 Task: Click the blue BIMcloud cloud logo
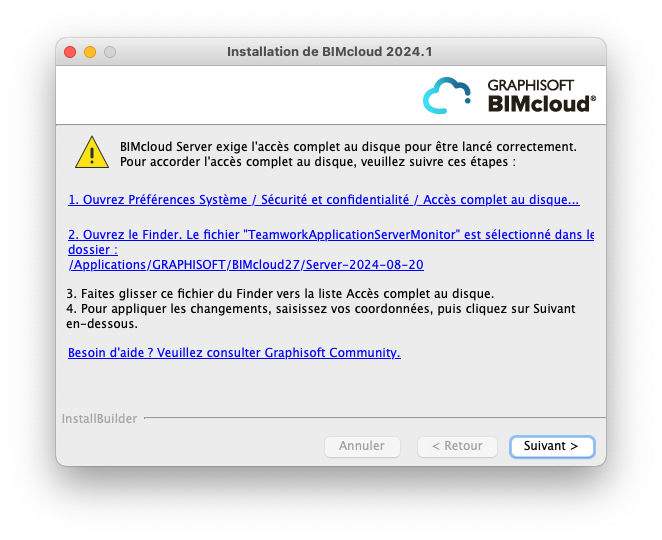[447, 95]
